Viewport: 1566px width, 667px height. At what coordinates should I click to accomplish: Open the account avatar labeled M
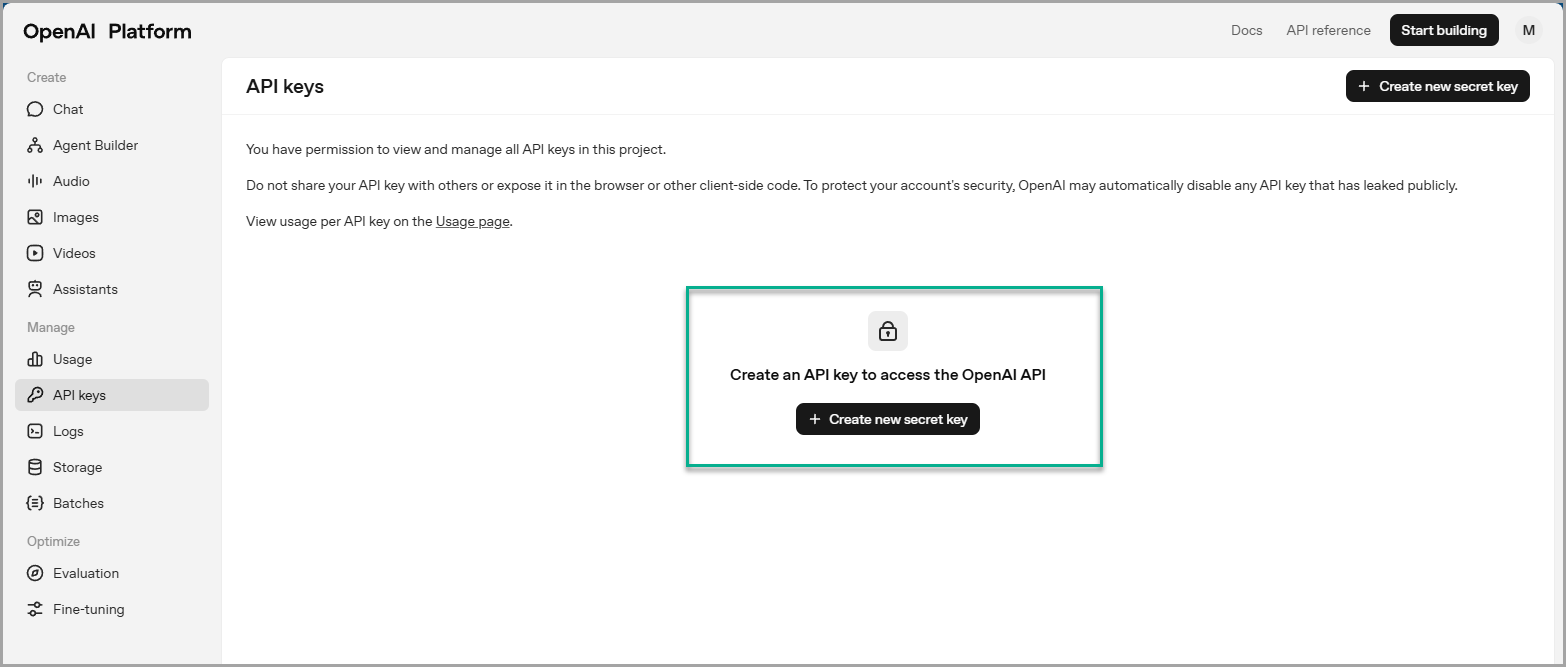click(x=1528, y=30)
